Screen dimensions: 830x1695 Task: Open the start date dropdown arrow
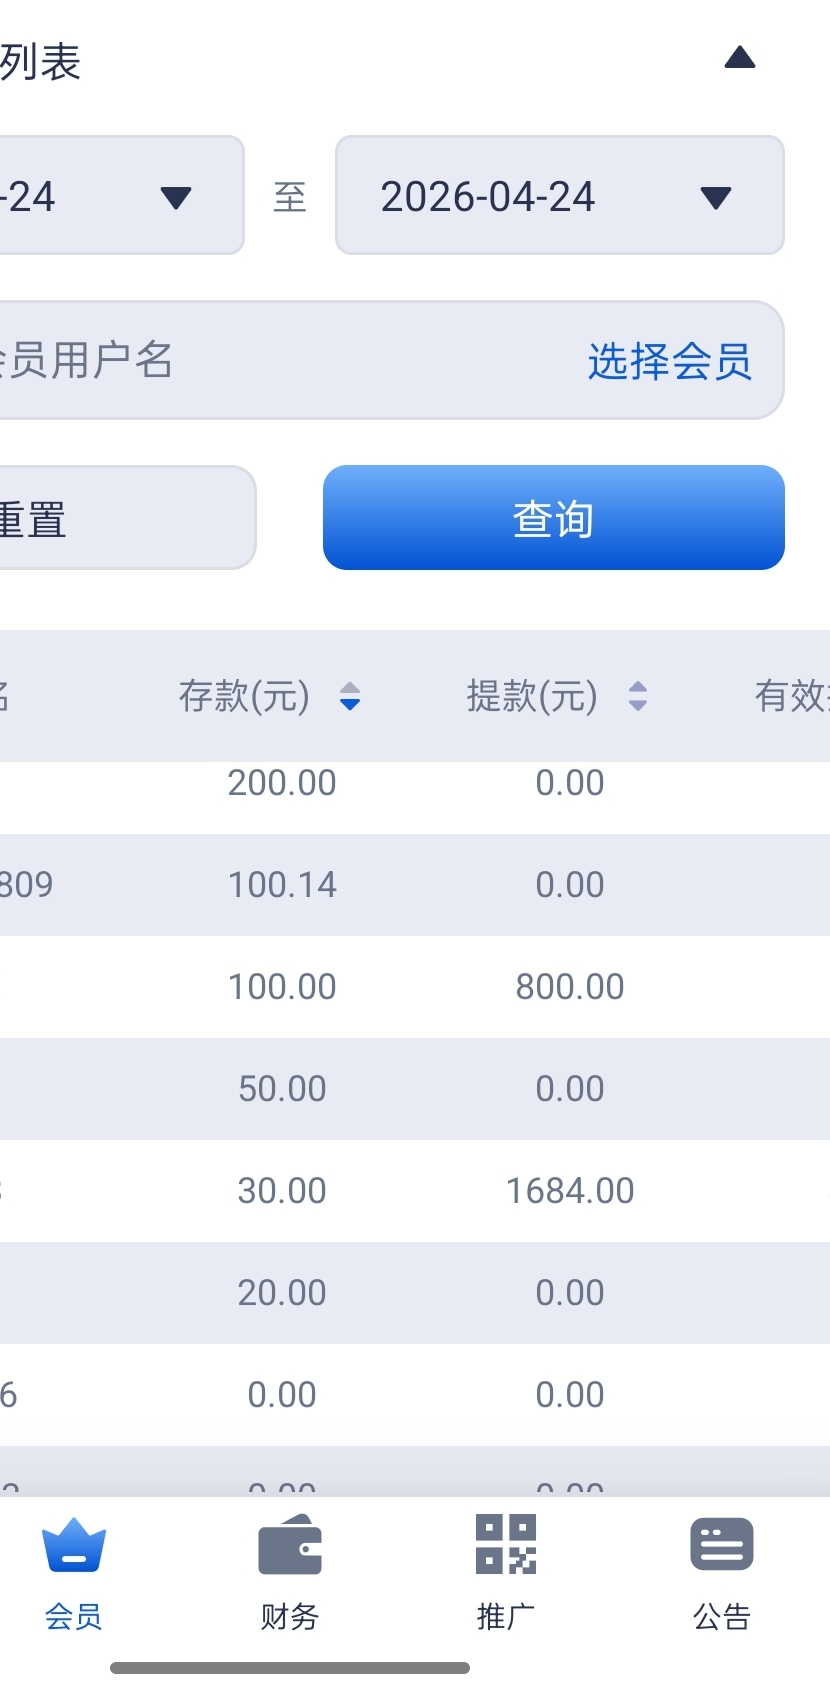point(176,198)
